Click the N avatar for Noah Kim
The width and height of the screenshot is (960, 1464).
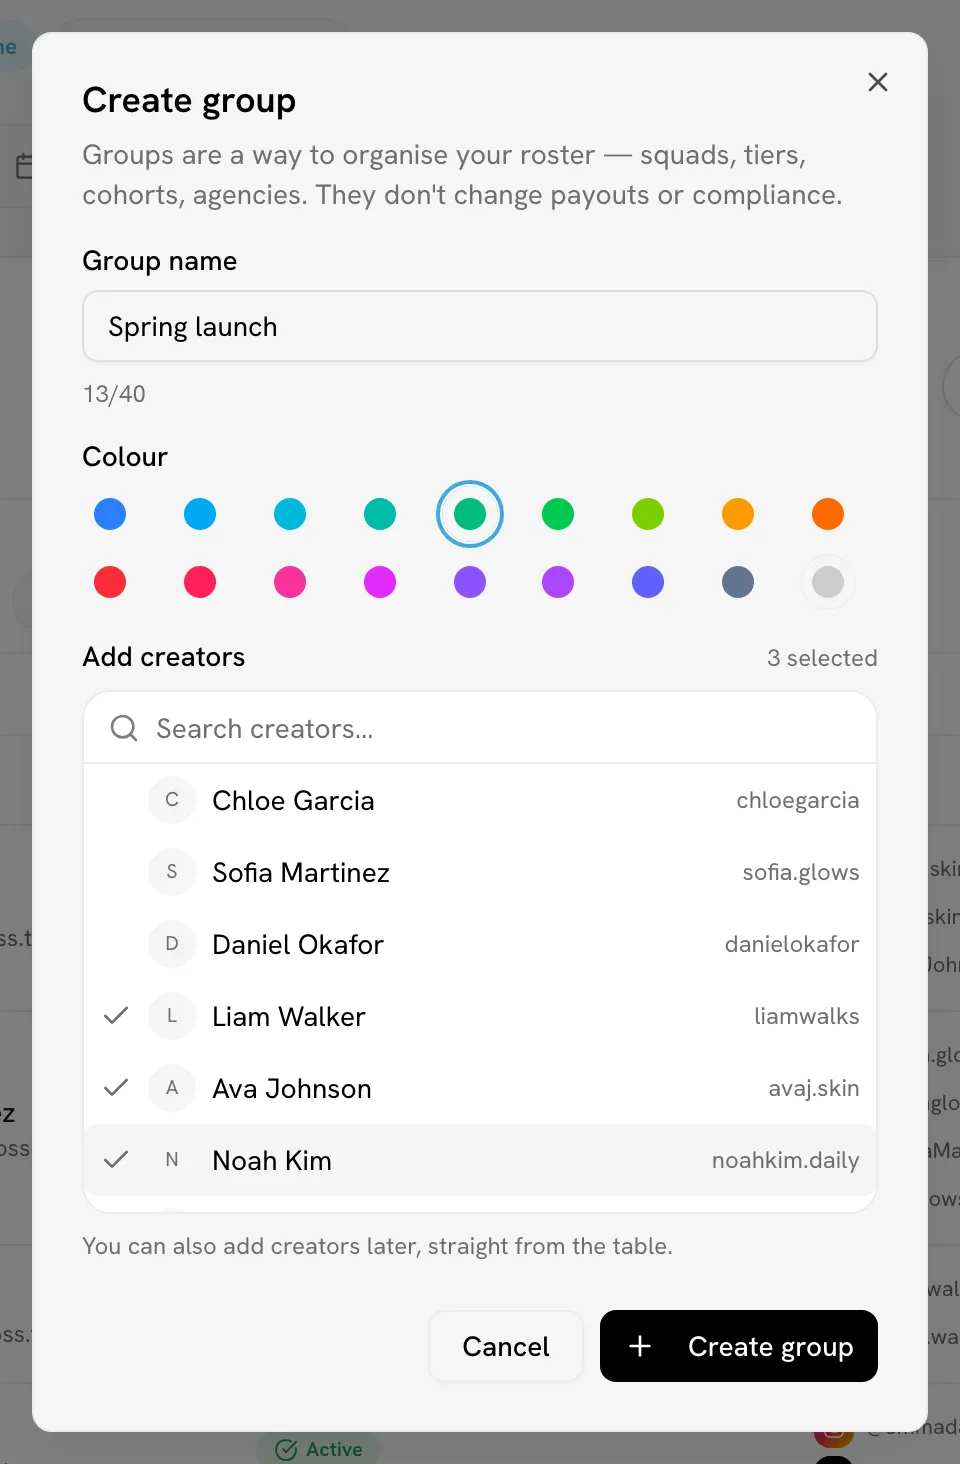pos(172,1160)
